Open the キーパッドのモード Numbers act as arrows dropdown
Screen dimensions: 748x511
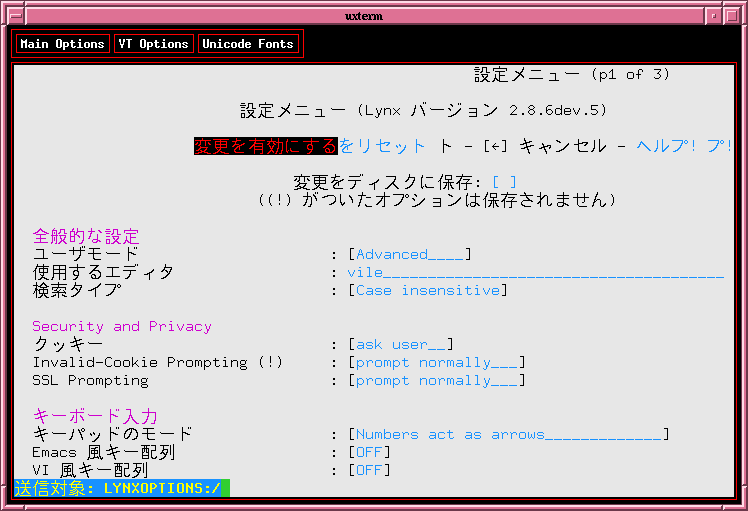tap(508, 434)
